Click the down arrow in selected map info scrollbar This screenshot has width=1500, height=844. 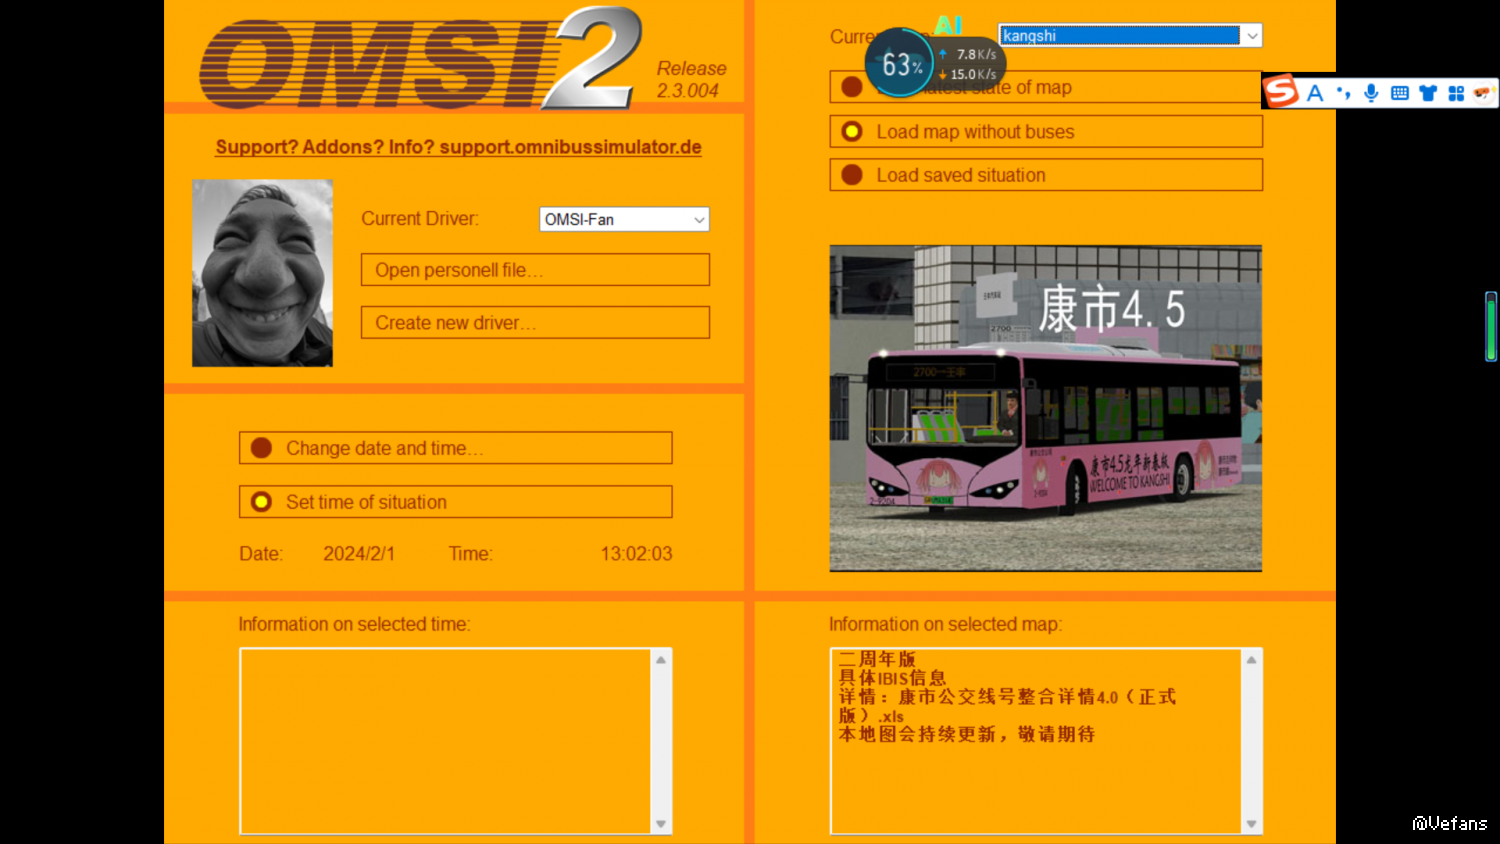coord(1251,824)
